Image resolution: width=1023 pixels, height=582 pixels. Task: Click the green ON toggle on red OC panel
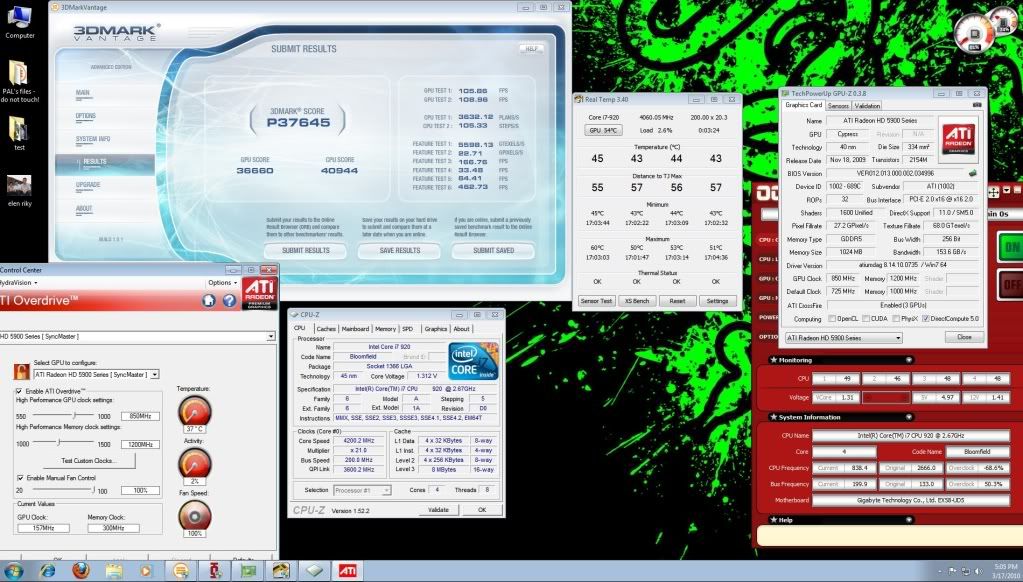[x=1011, y=247]
